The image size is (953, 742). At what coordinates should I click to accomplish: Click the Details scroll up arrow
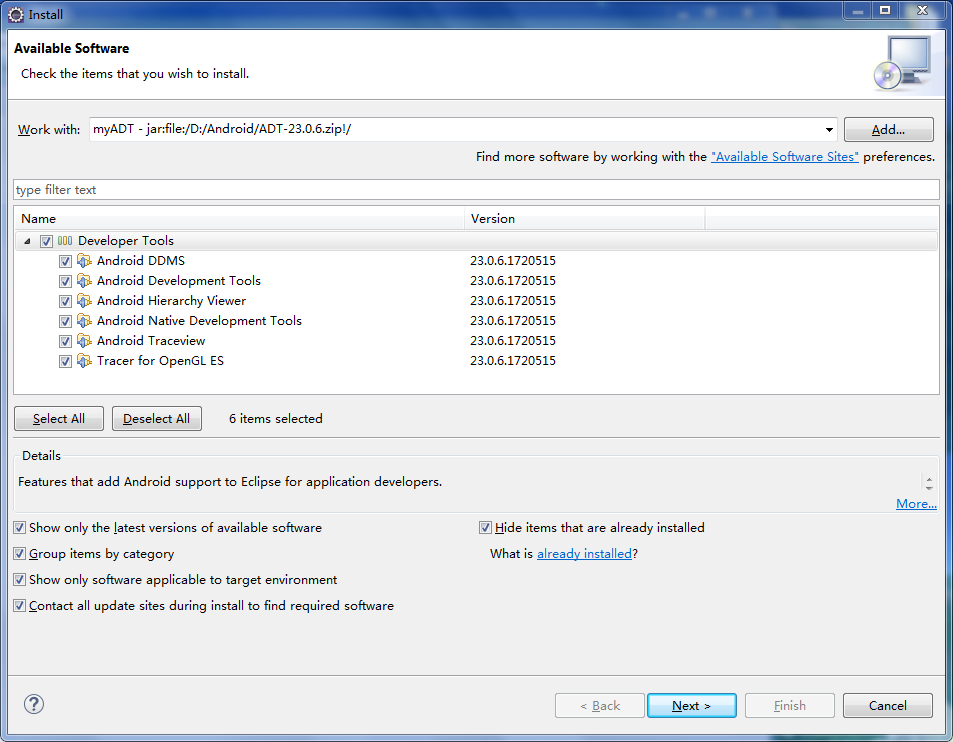click(x=929, y=478)
